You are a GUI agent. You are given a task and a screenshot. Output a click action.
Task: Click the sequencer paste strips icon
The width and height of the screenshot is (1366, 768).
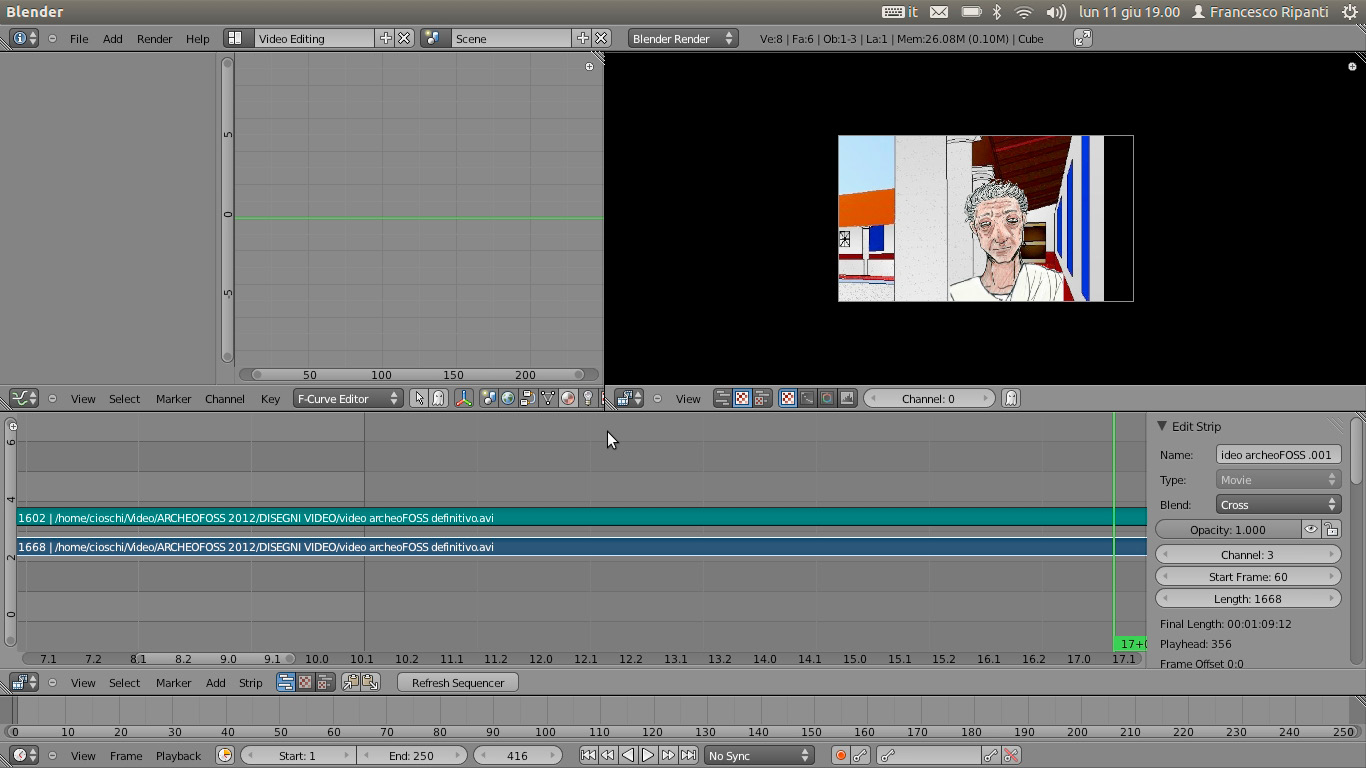(x=370, y=682)
